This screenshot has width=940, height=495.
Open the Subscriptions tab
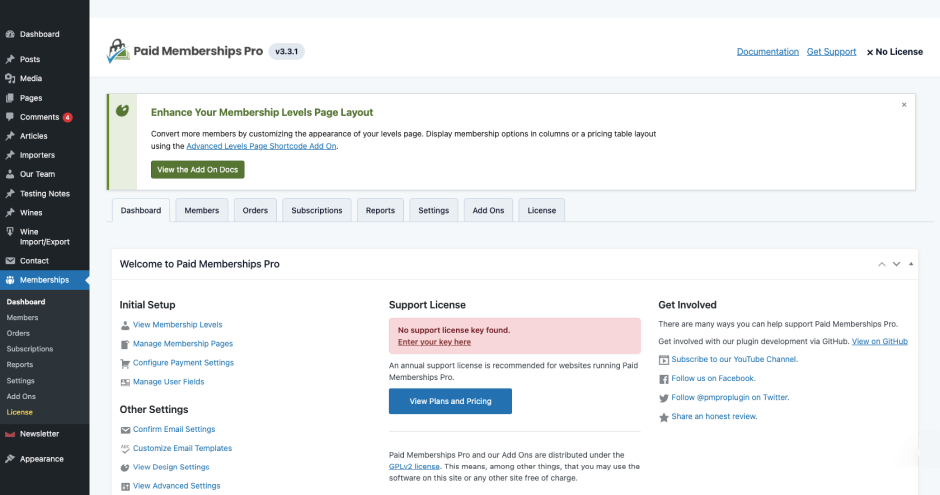tap(317, 210)
